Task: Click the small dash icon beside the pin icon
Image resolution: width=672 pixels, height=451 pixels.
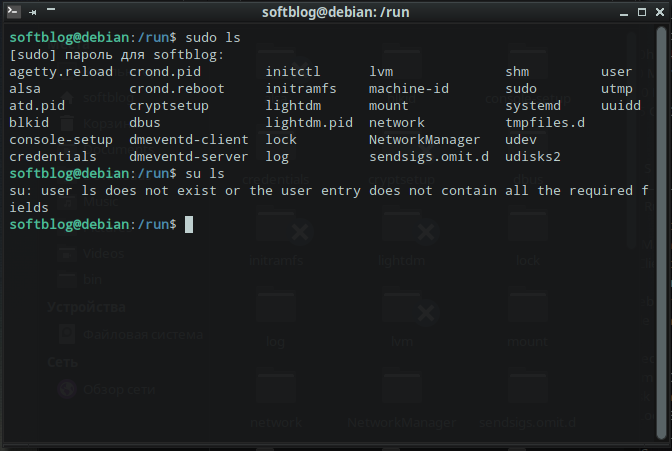Action: pyautogui.click(x=51, y=9)
